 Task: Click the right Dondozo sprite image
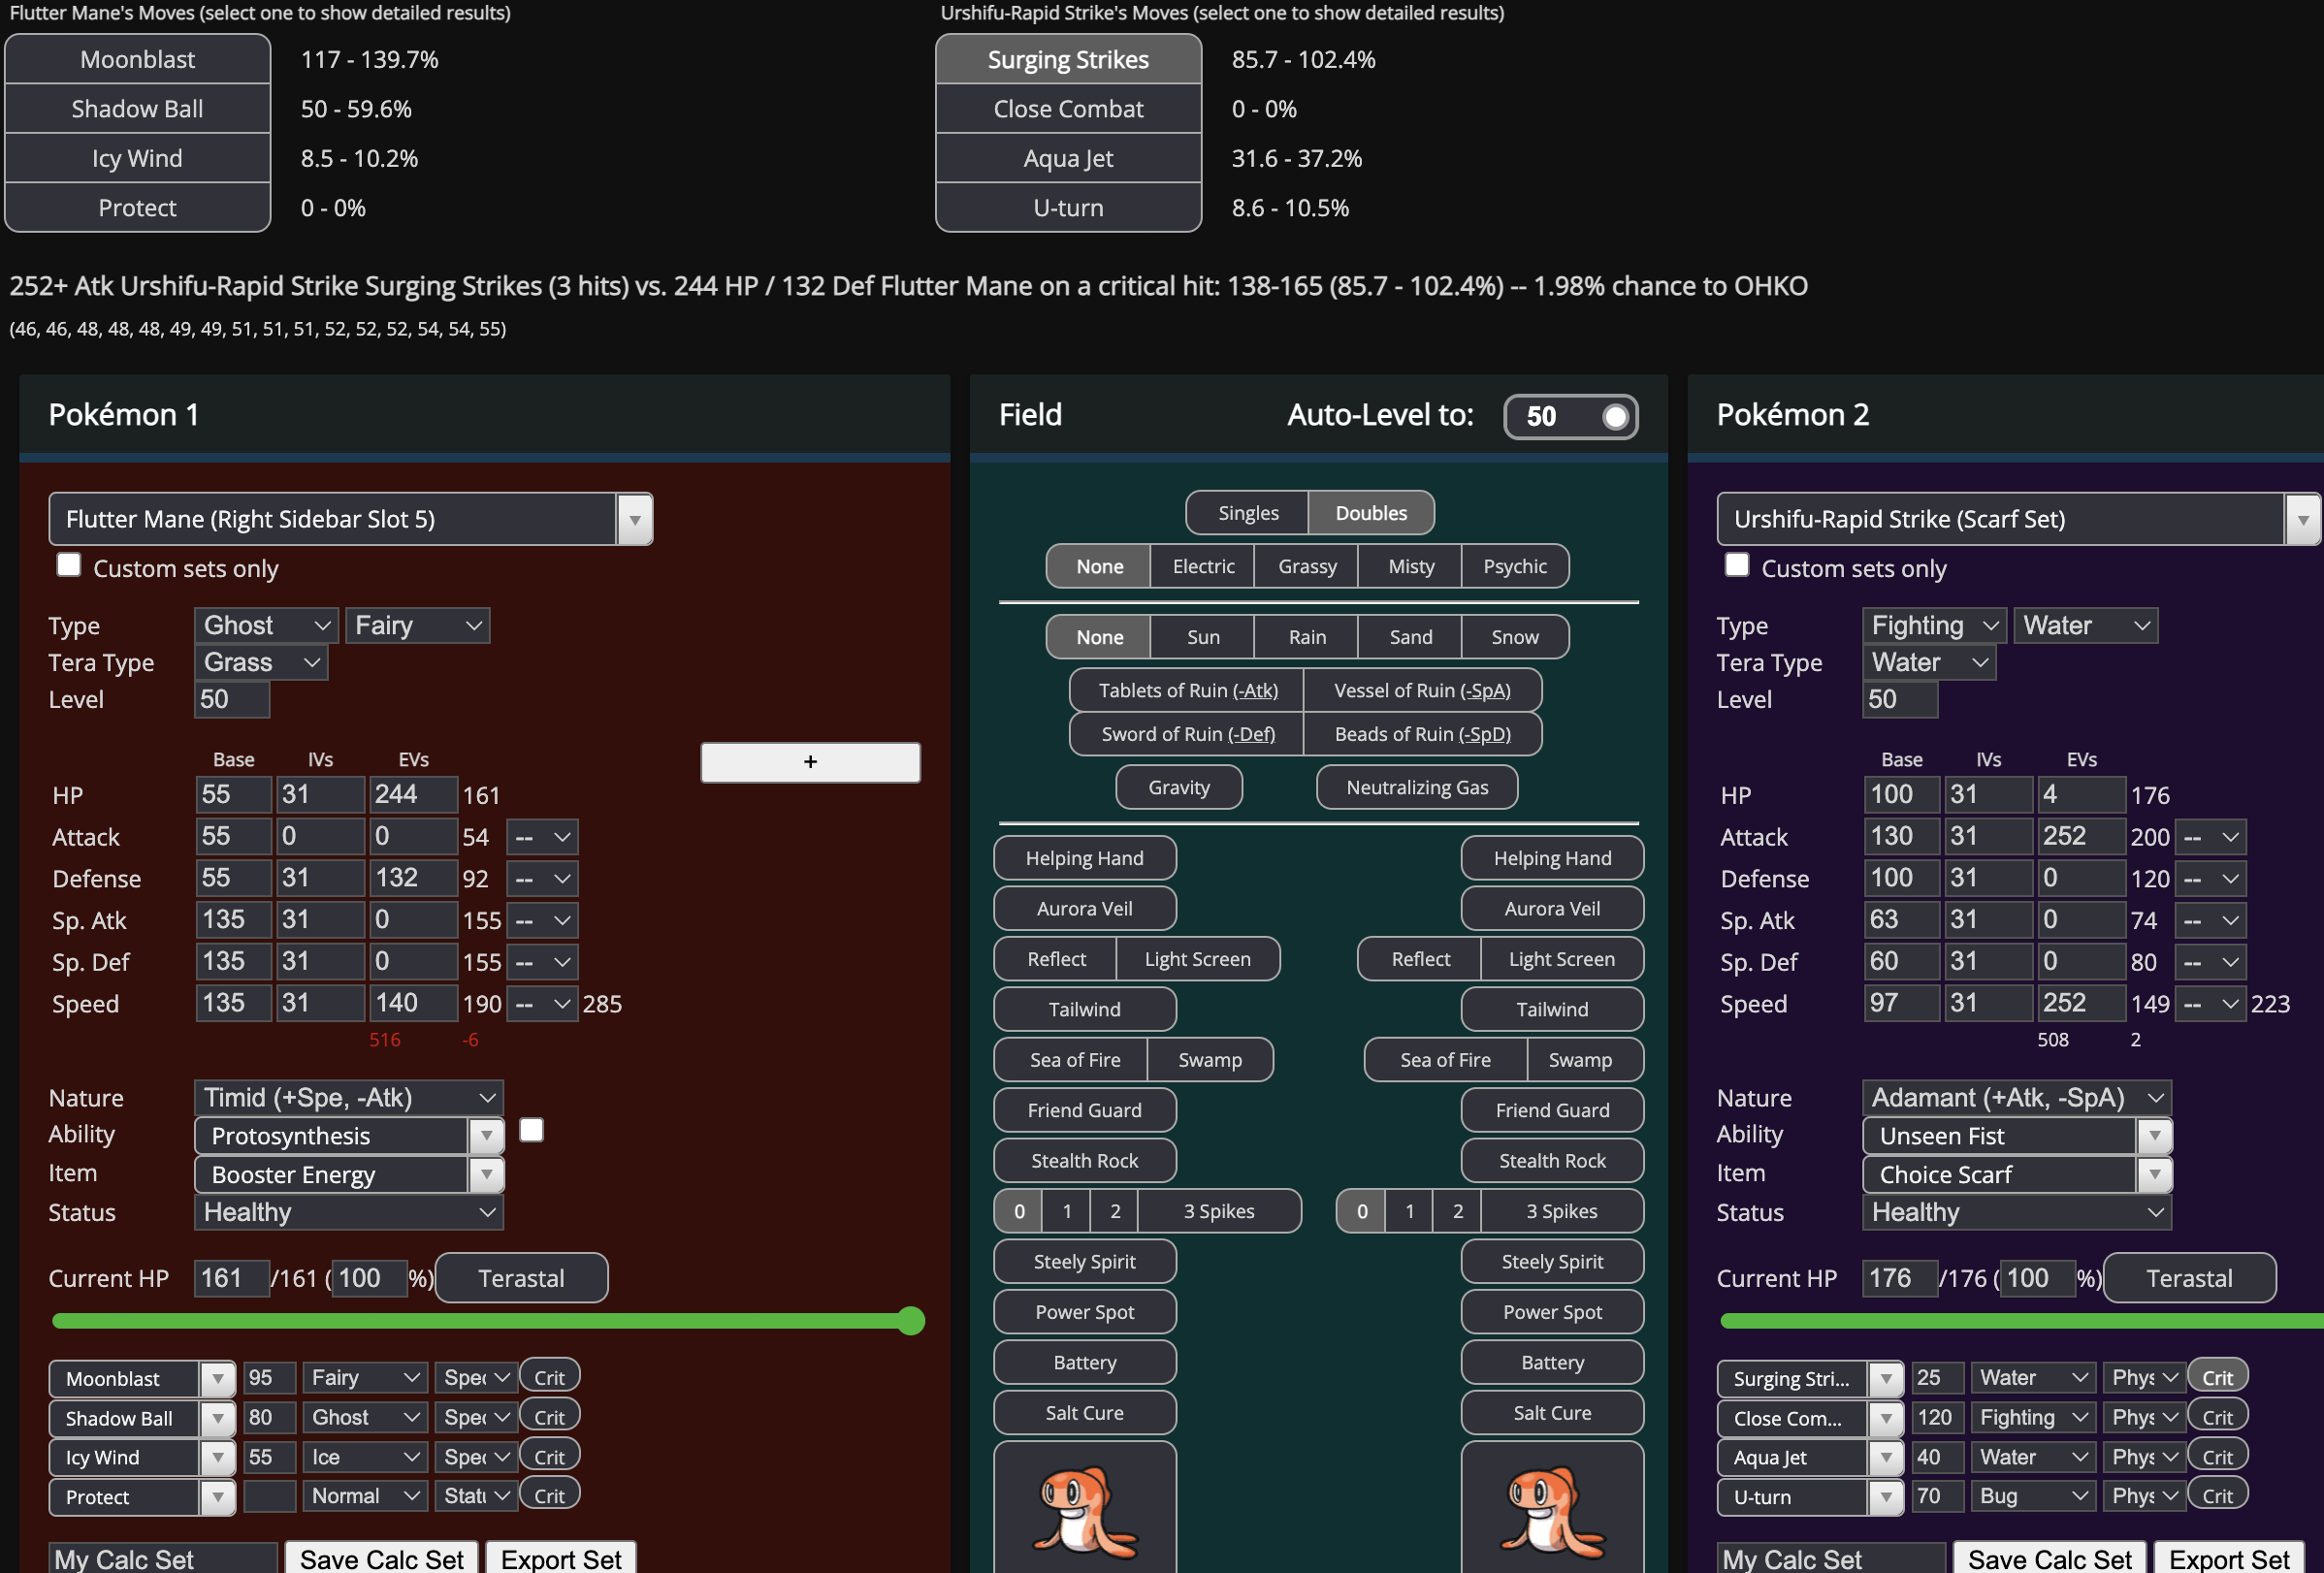[1552, 1510]
